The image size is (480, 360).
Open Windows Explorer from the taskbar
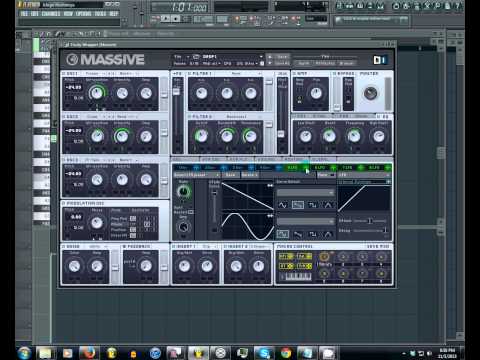coord(46,353)
